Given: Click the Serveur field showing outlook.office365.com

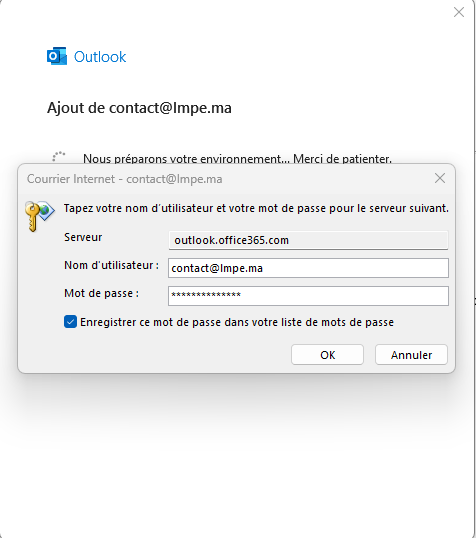Looking at the screenshot, I should [x=308, y=240].
